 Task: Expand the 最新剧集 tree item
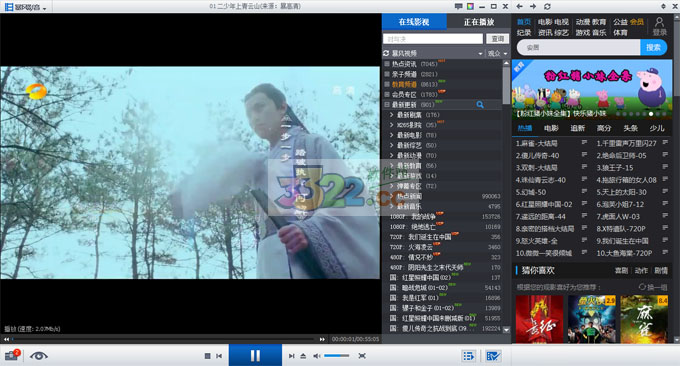pos(392,115)
